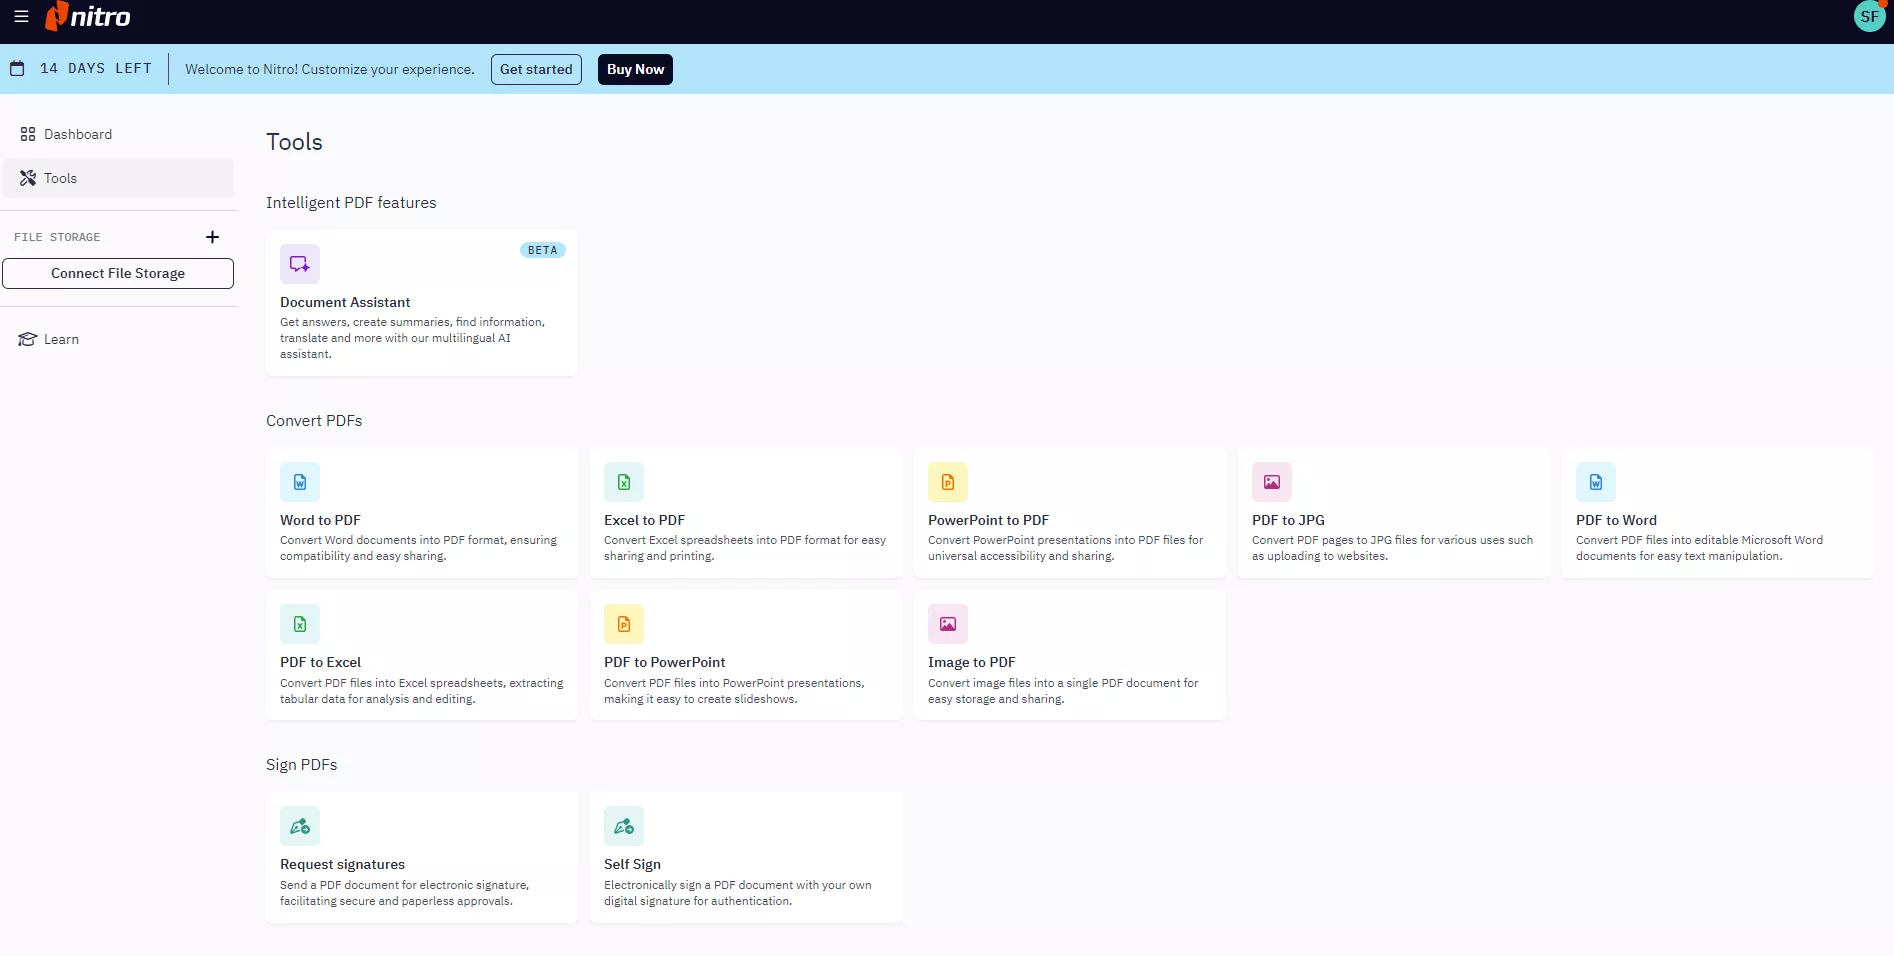
Task: Click the Word to PDF description text
Action: tap(418, 548)
